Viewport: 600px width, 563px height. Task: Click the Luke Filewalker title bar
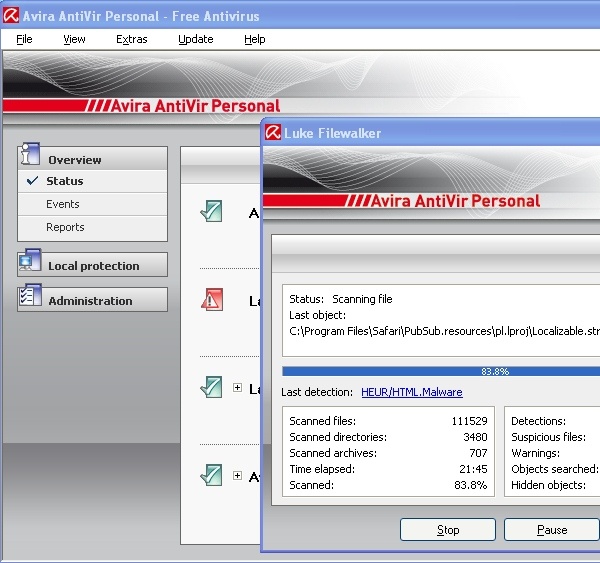point(430,133)
